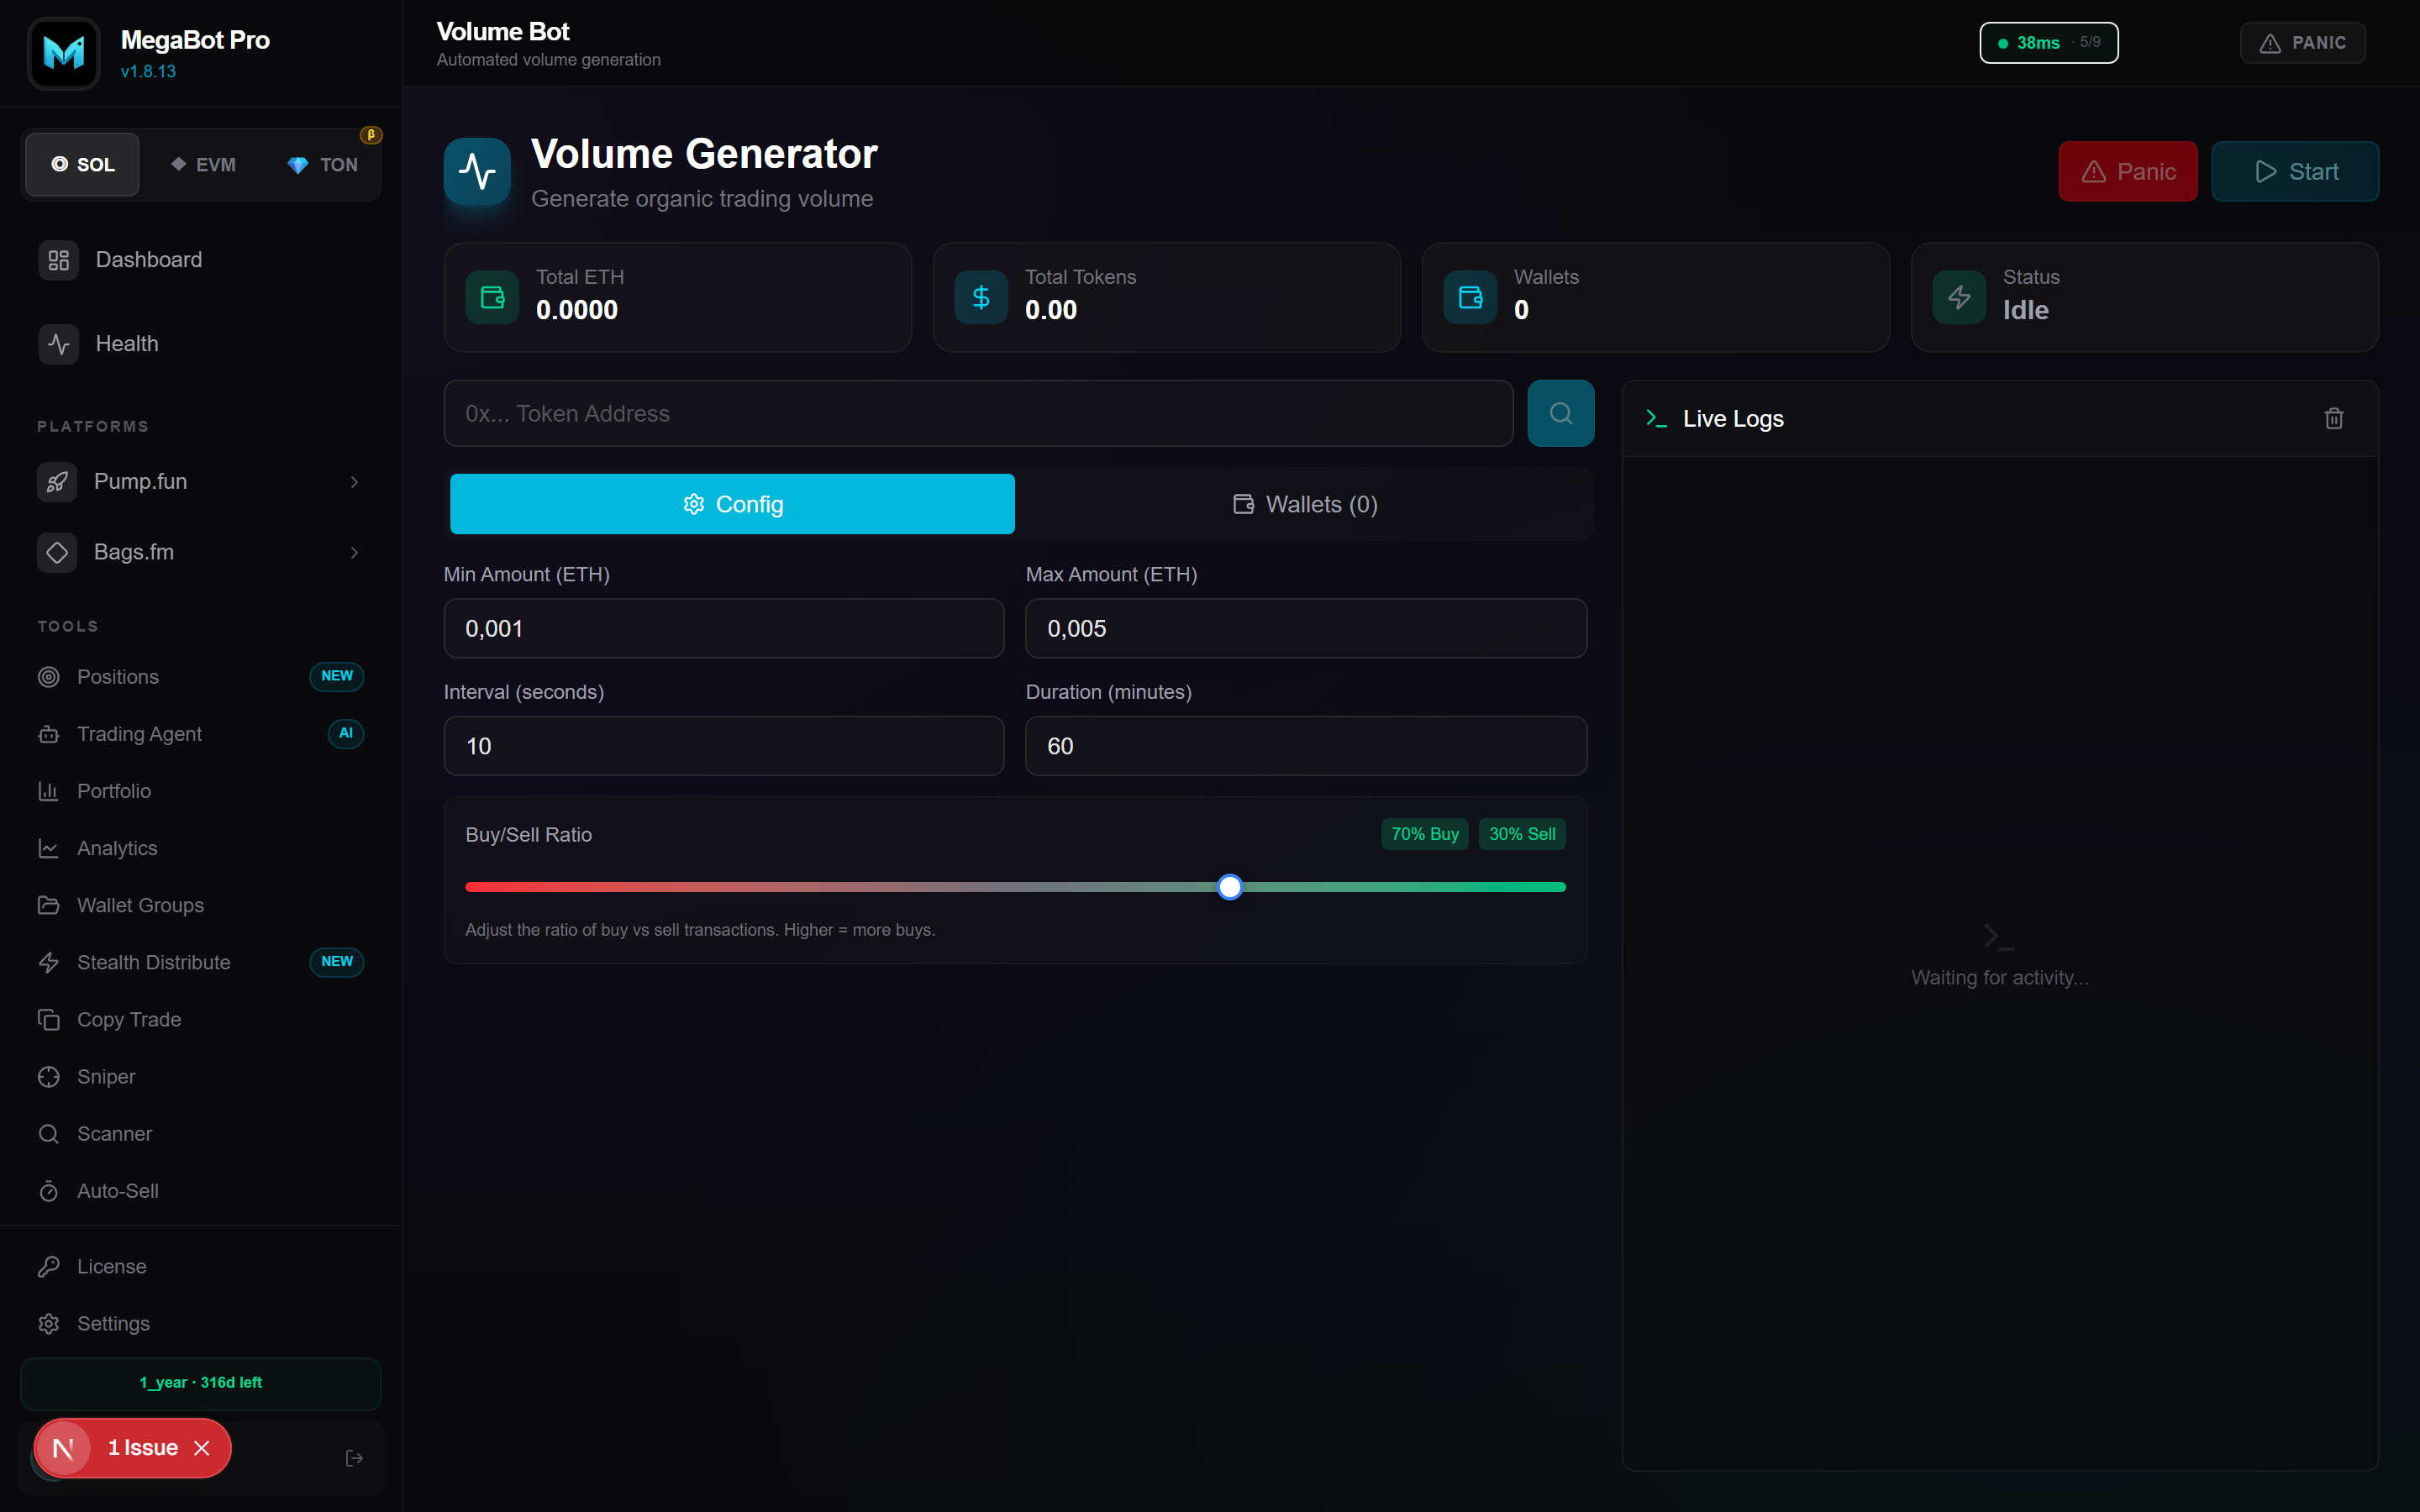
Task: Expand the Bags.fm platform chevron
Action: point(354,552)
